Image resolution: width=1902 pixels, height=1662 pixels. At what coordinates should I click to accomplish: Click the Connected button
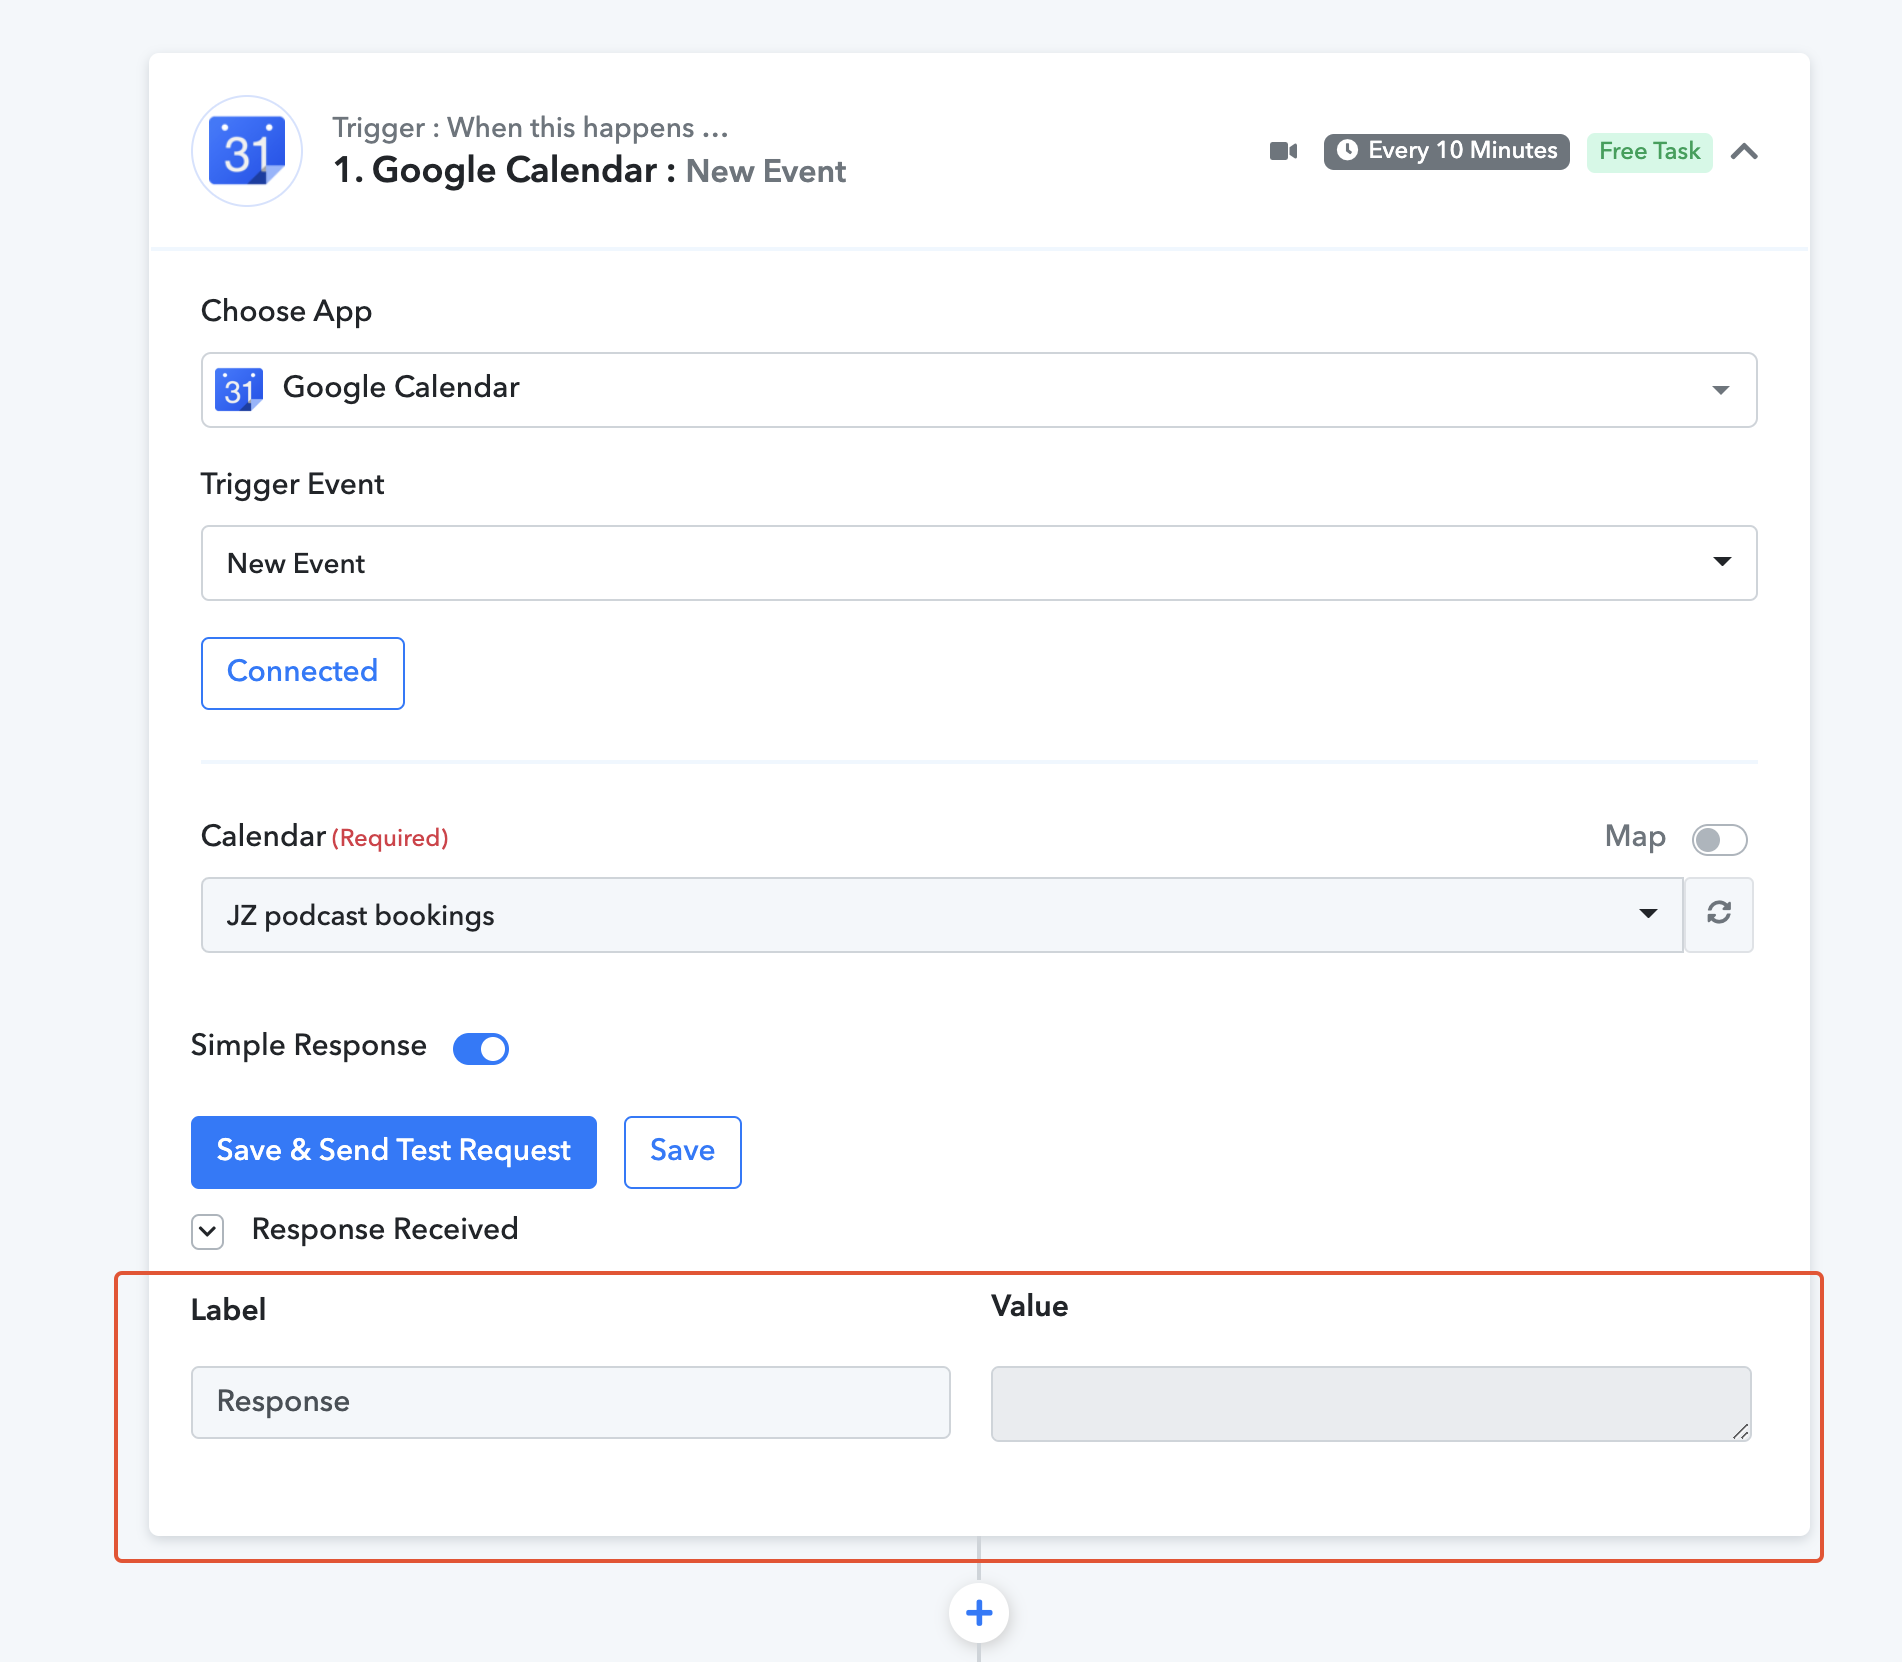(303, 673)
